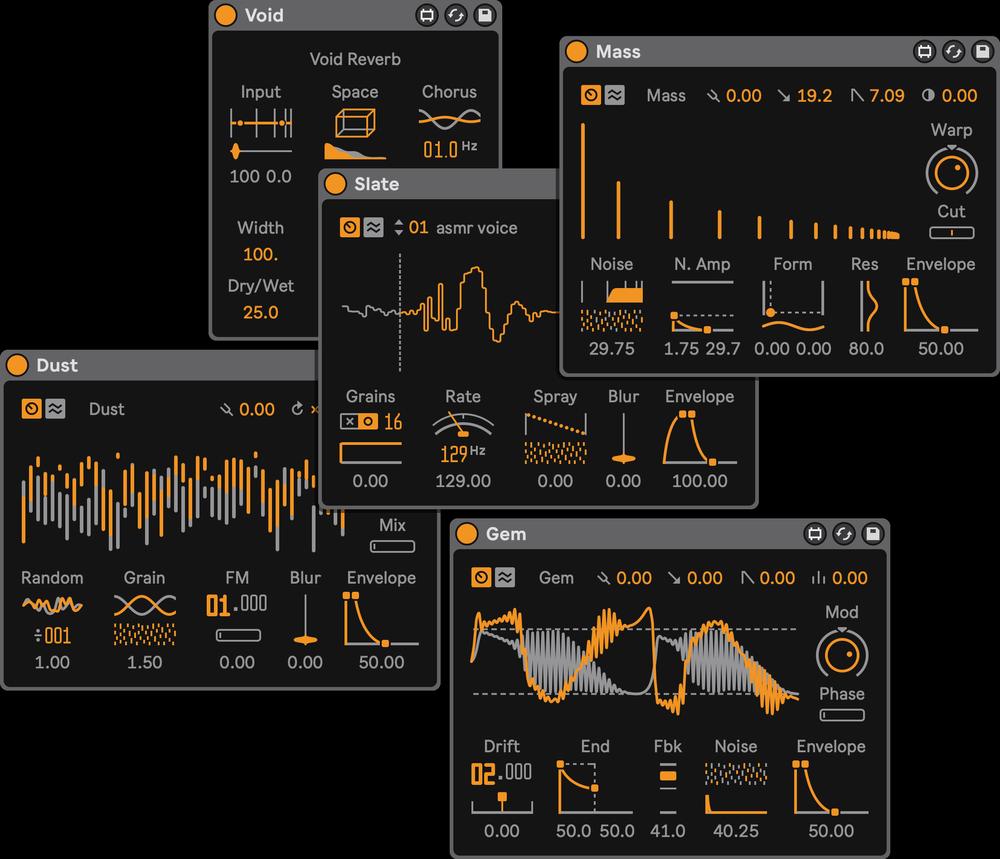This screenshot has width=1000, height=859.
Task: Select Gem wave mode icon
Action: [x=505, y=577]
